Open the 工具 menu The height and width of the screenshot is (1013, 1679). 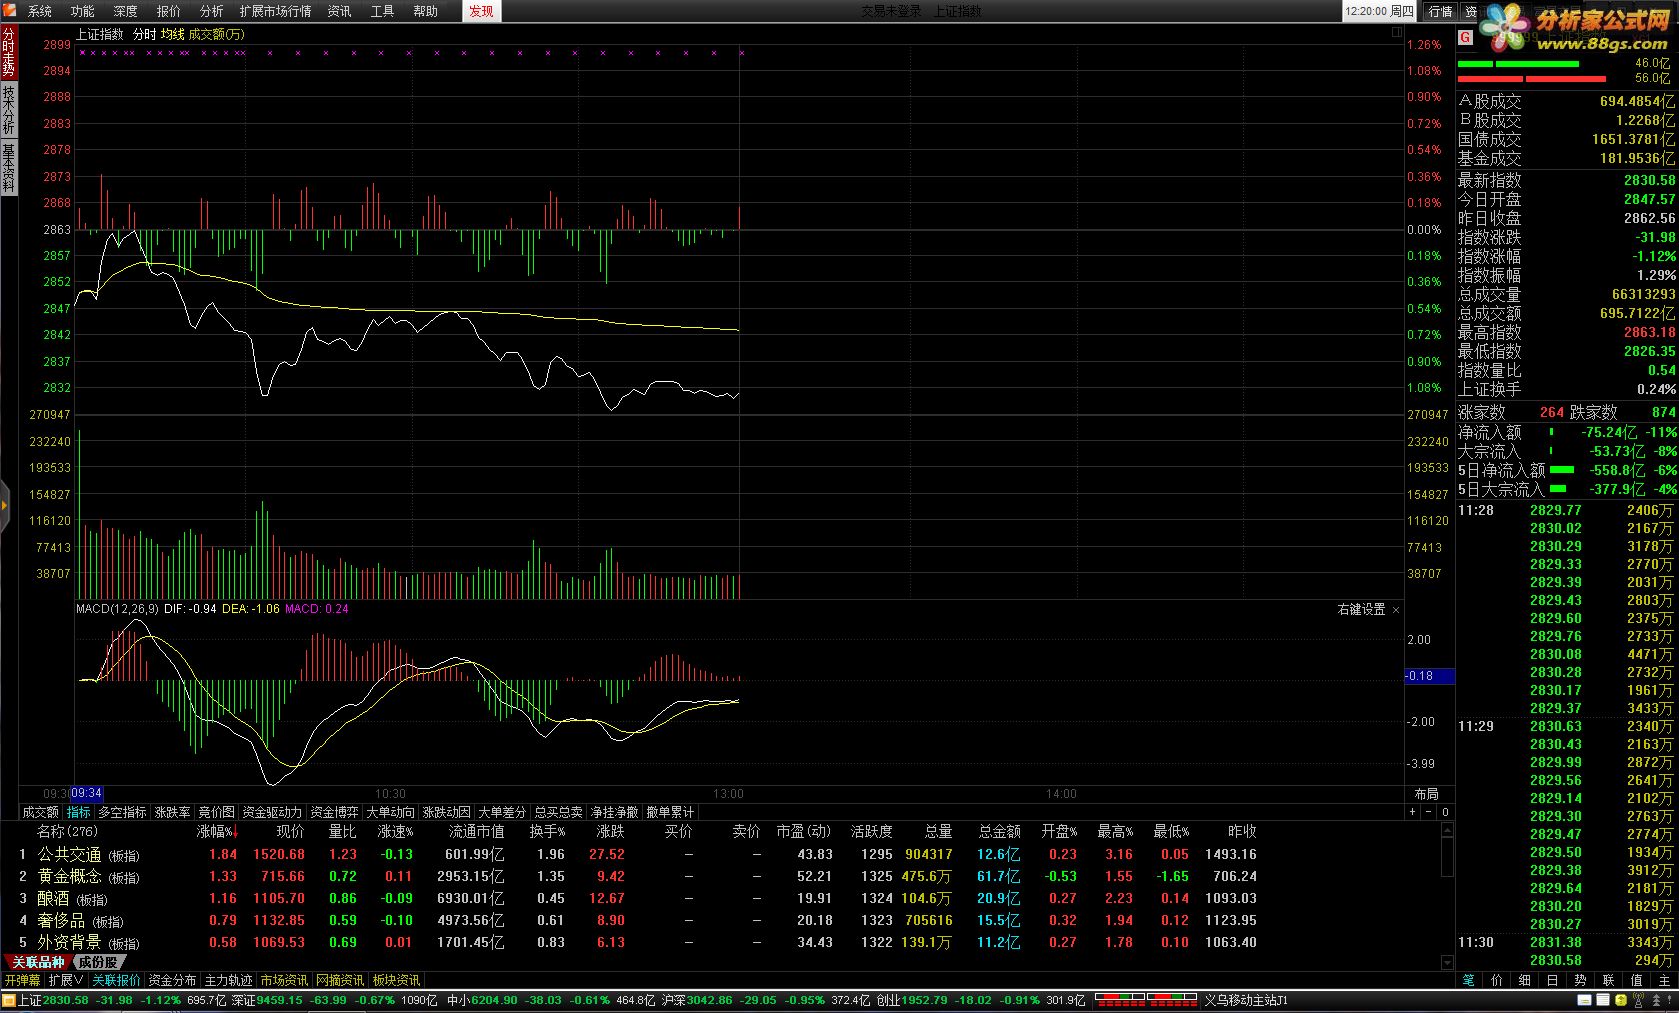pos(382,11)
